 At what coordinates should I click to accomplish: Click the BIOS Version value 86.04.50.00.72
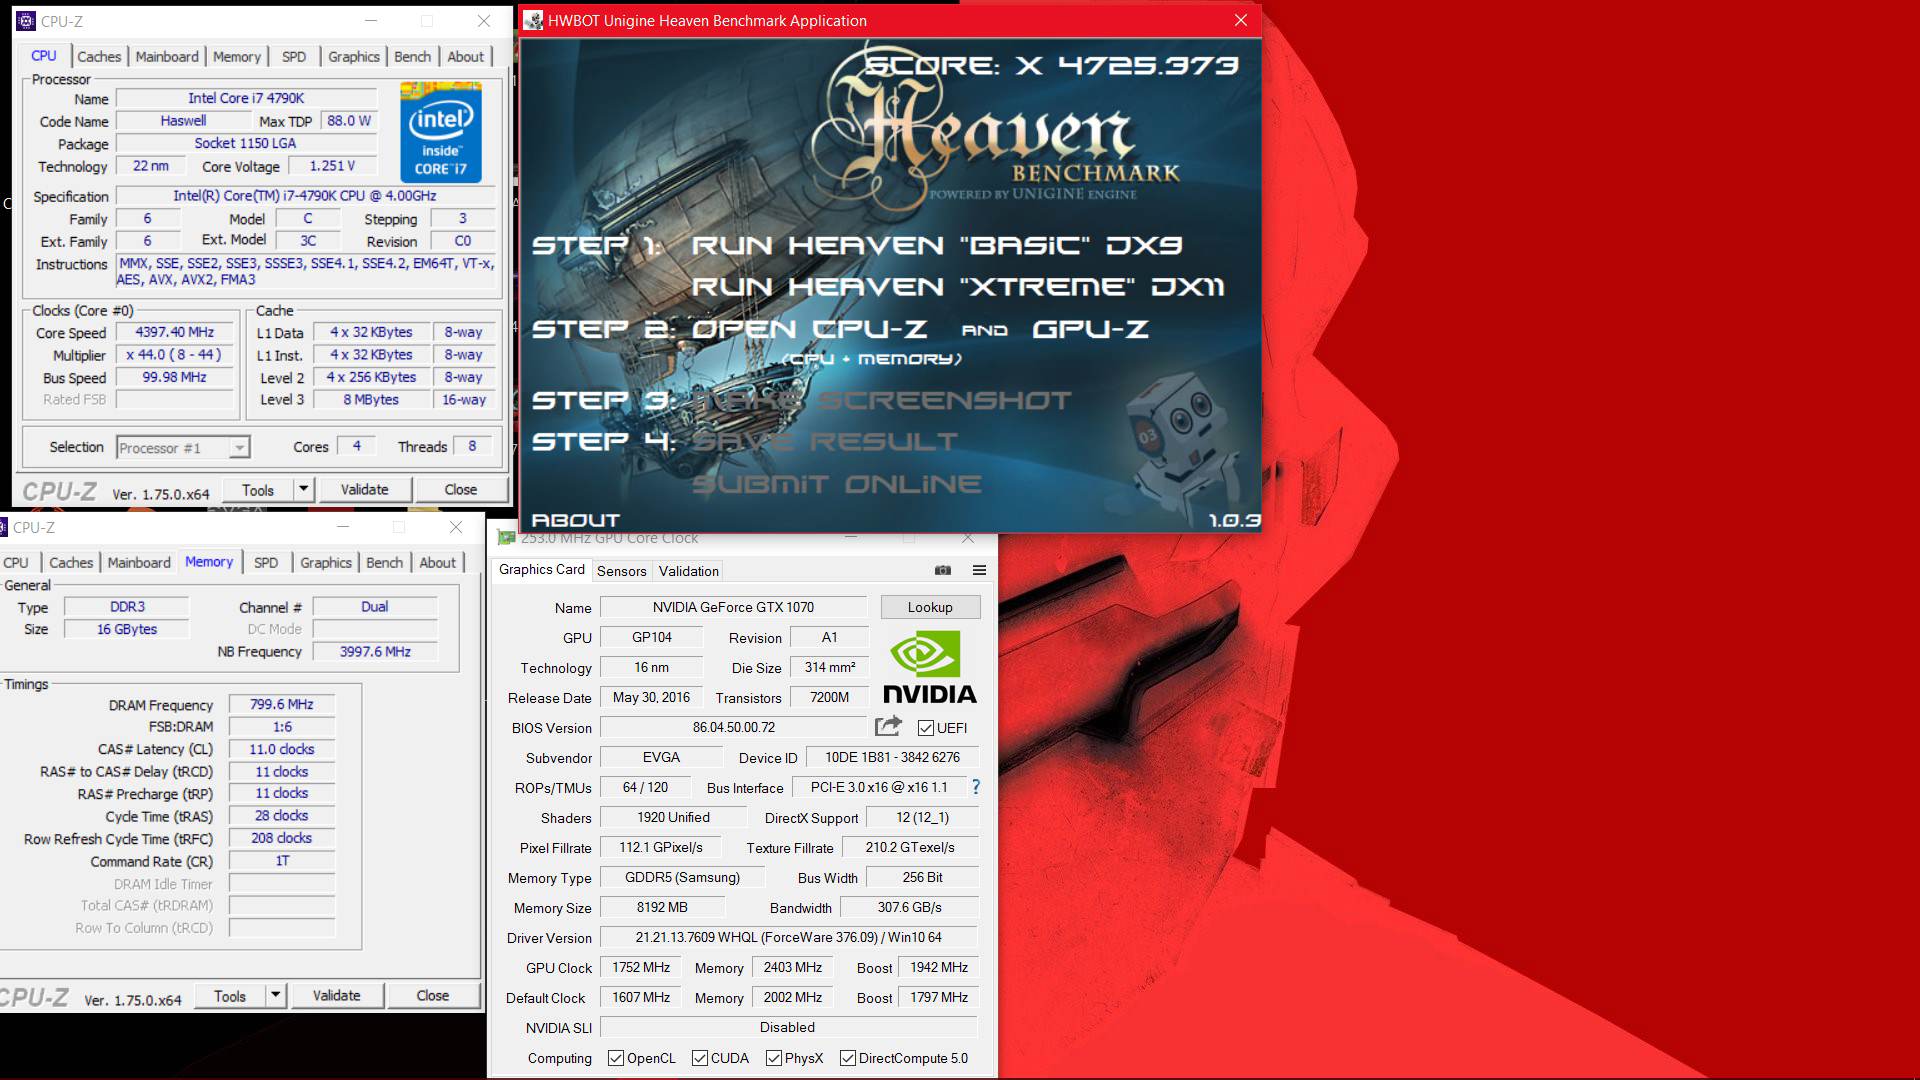point(733,727)
